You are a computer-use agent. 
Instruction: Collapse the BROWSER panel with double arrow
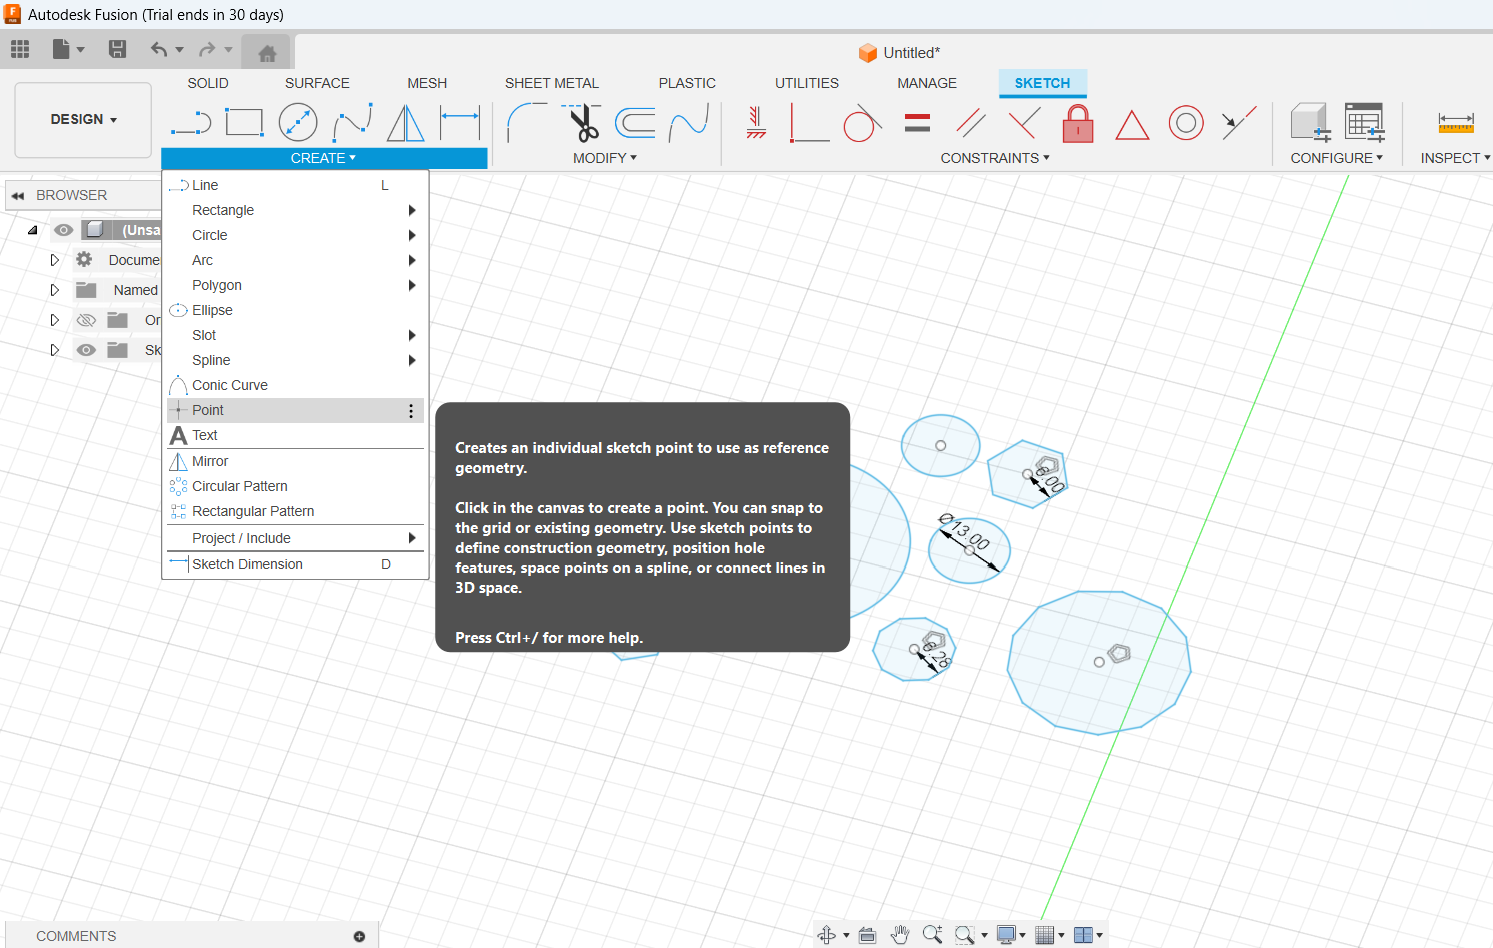click(x=17, y=195)
